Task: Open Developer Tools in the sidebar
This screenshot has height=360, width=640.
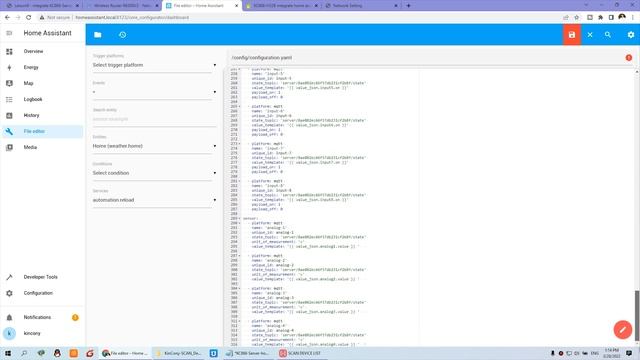Action: click(42, 277)
